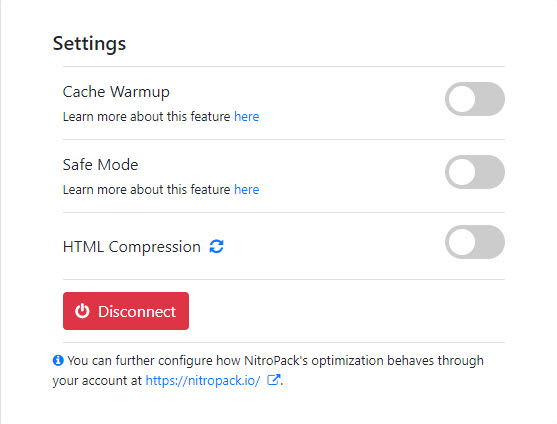Click the refresh icon beside HTML Compression
This screenshot has width=557, height=424.
[216, 246]
